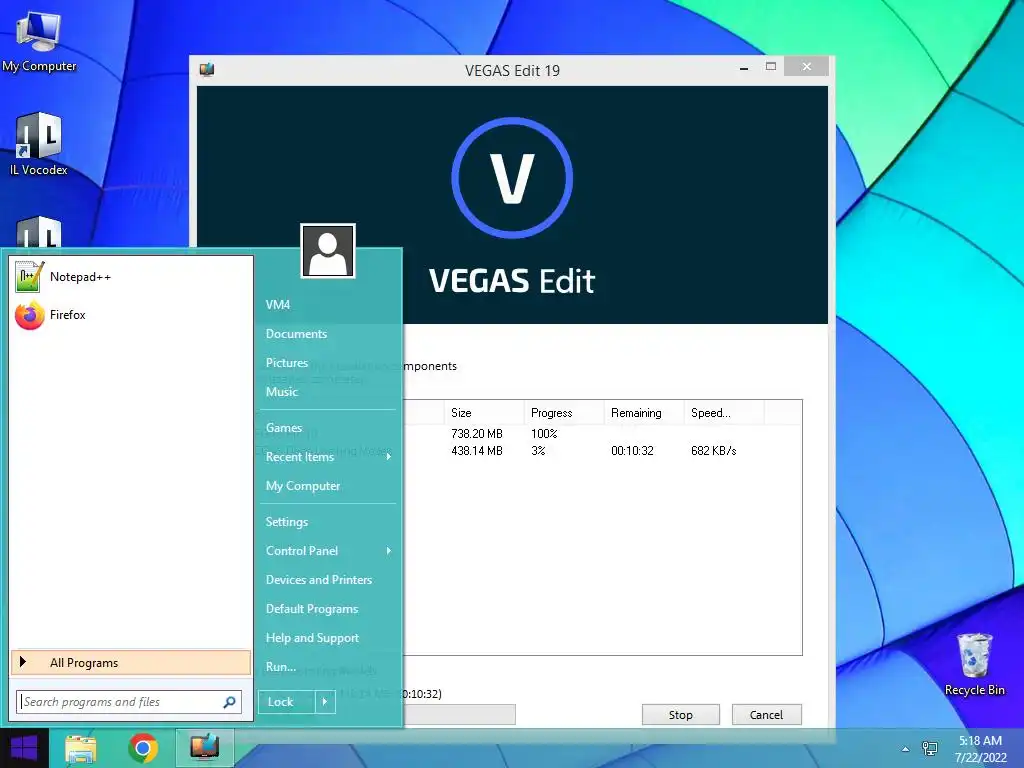Image resolution: width=1024 pixels, height=768 pixels.
Task: Click the user account picture
Action: (x=328, y=251)
